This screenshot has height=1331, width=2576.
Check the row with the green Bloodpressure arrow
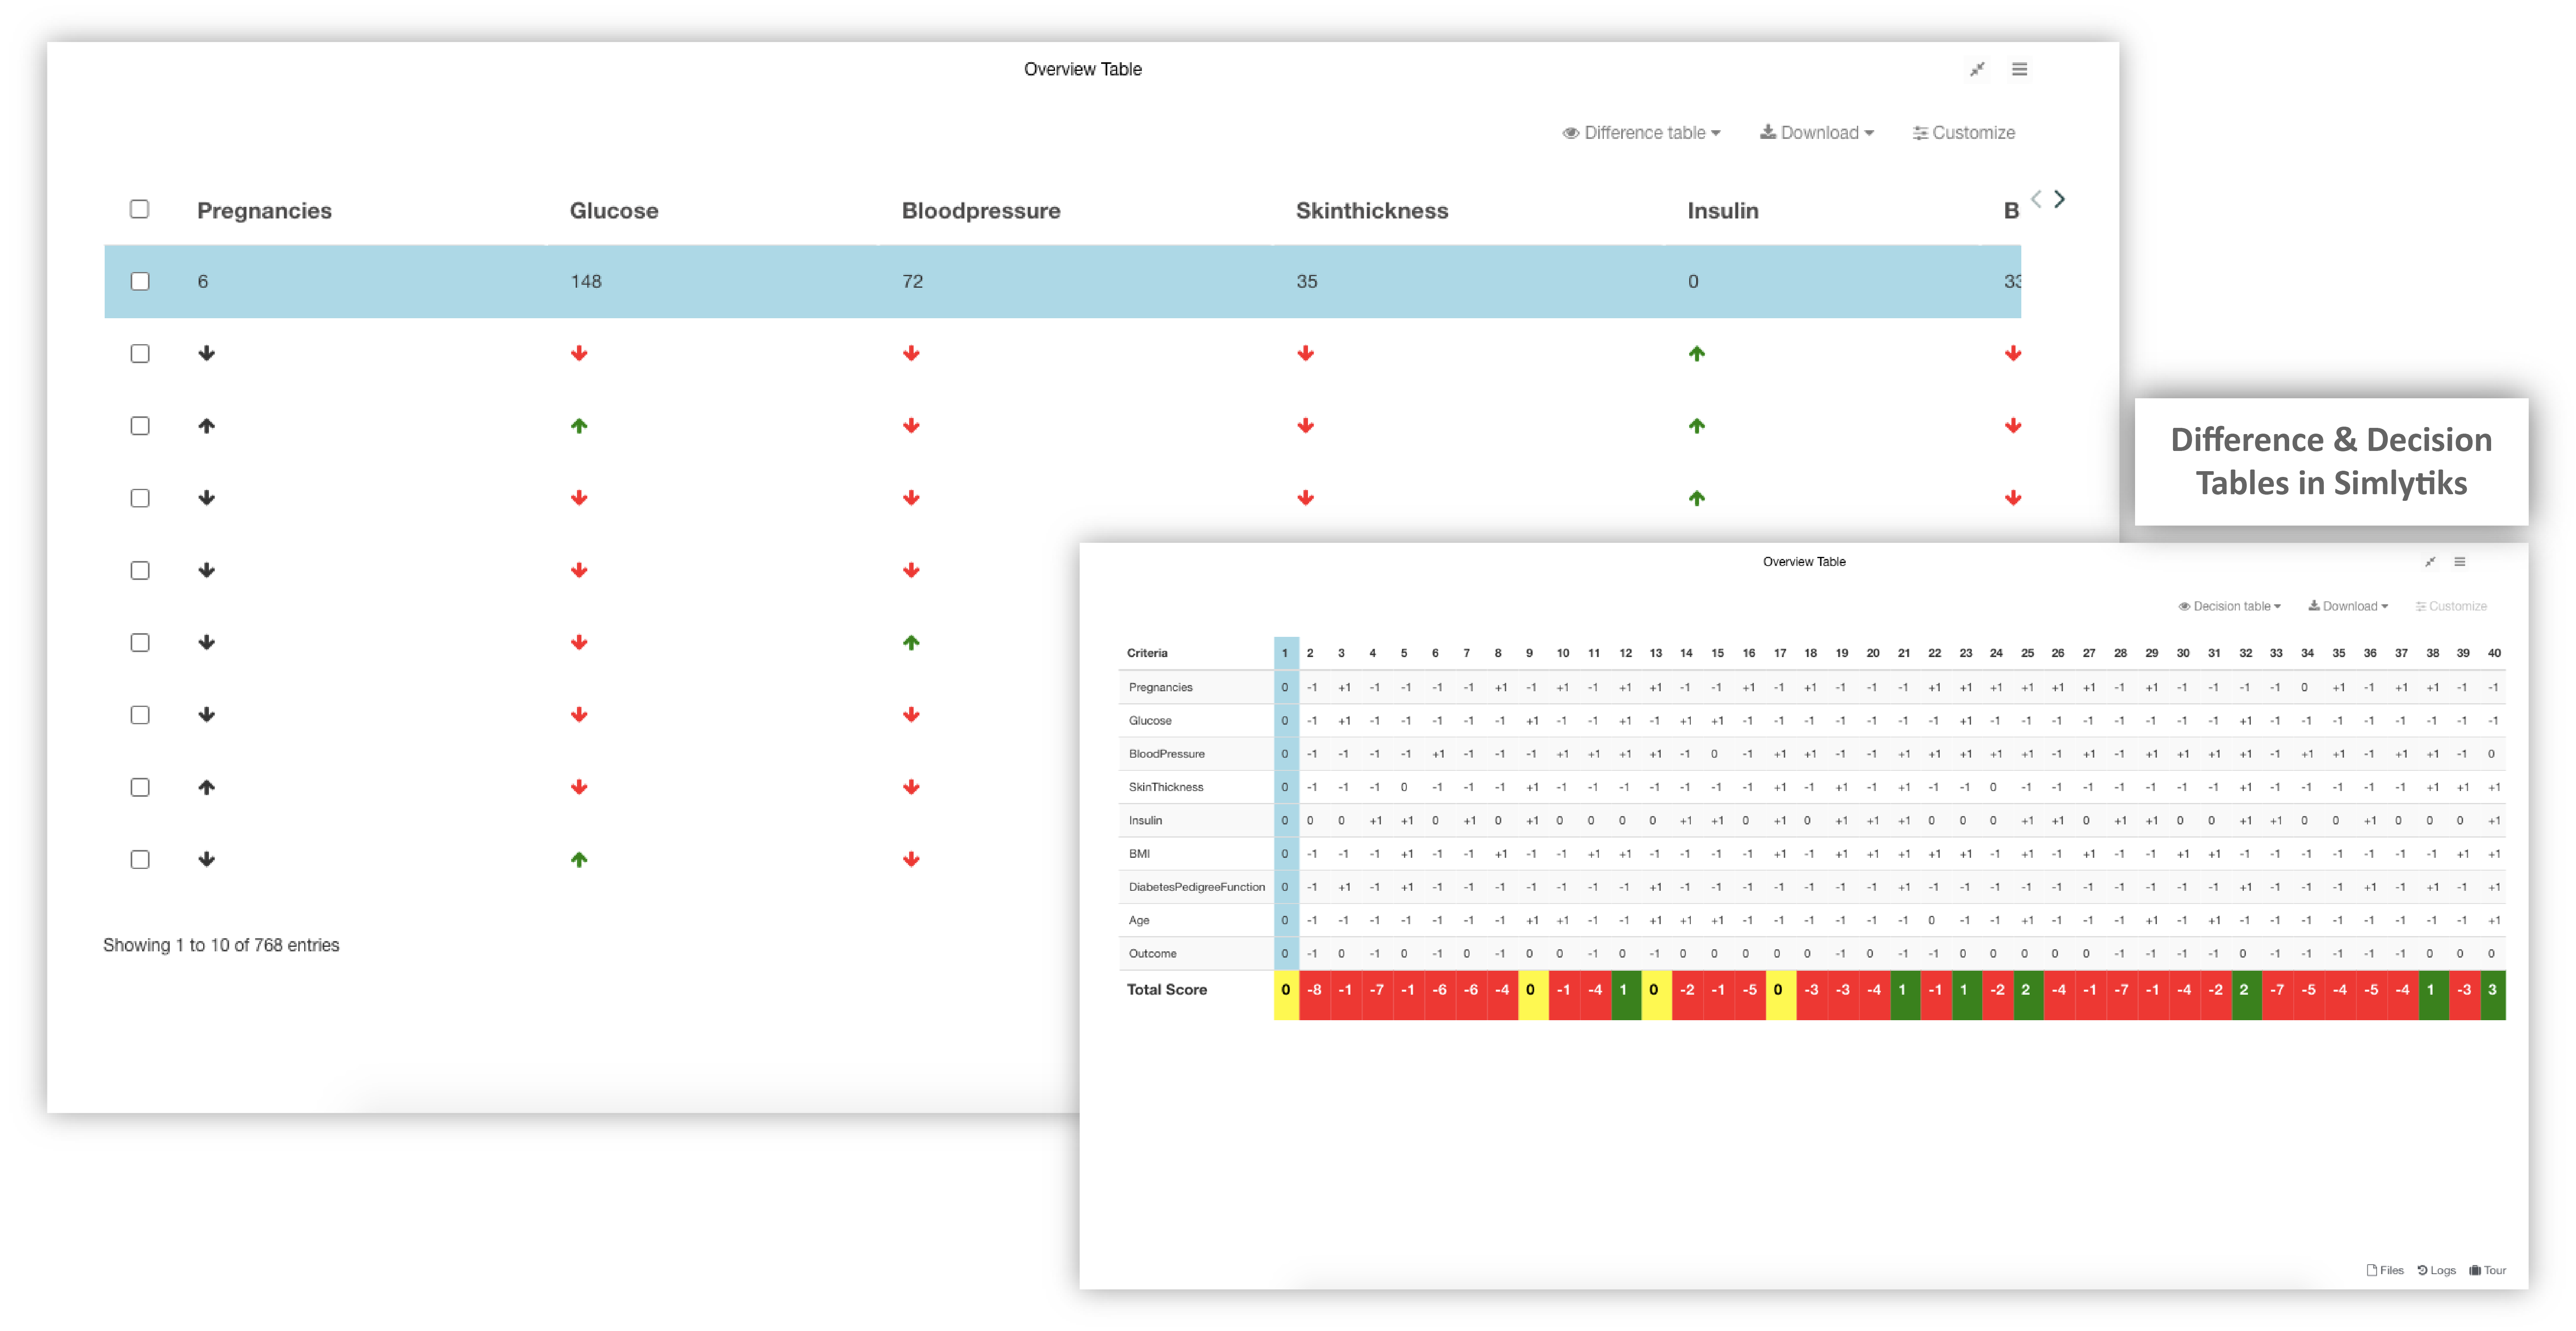(x=140, y=643)
